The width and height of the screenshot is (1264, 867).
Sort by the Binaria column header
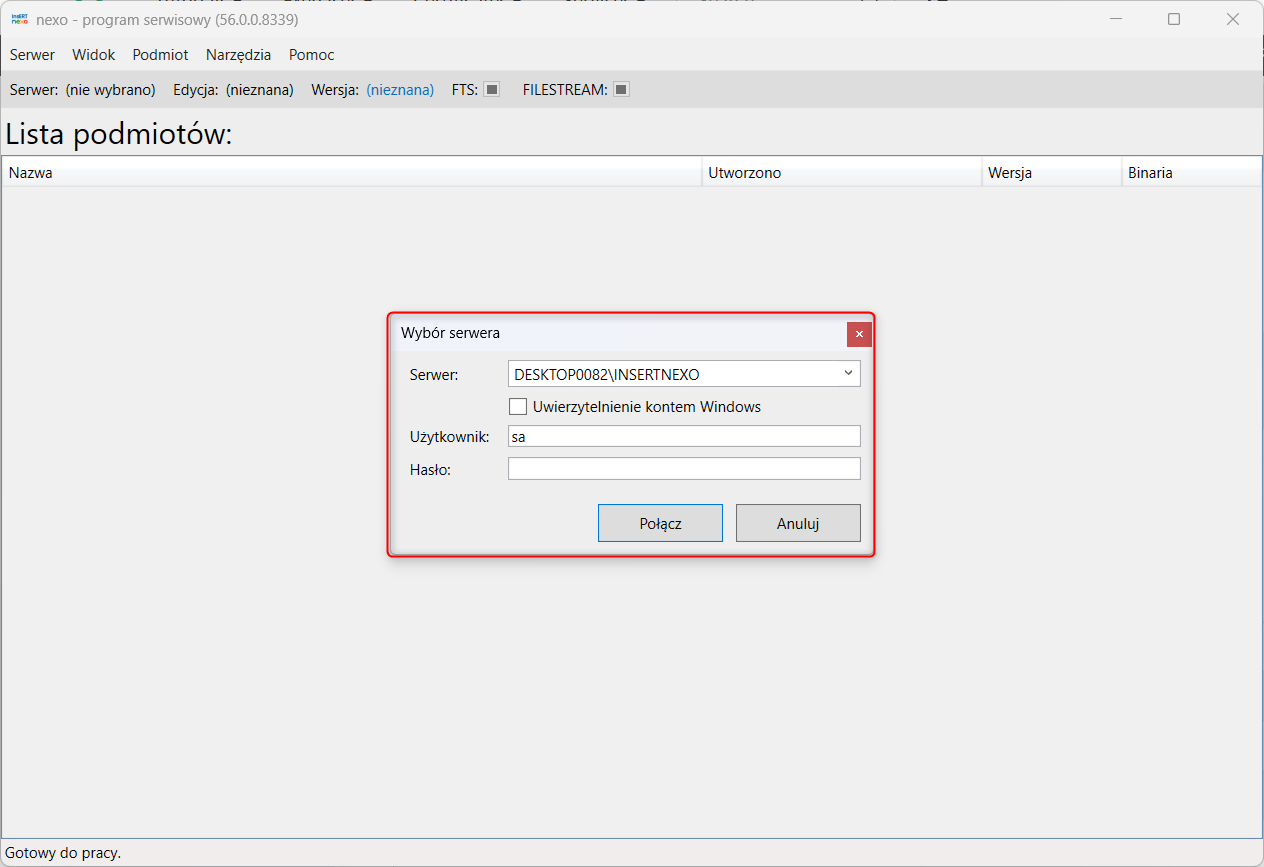pos(1191,172)
